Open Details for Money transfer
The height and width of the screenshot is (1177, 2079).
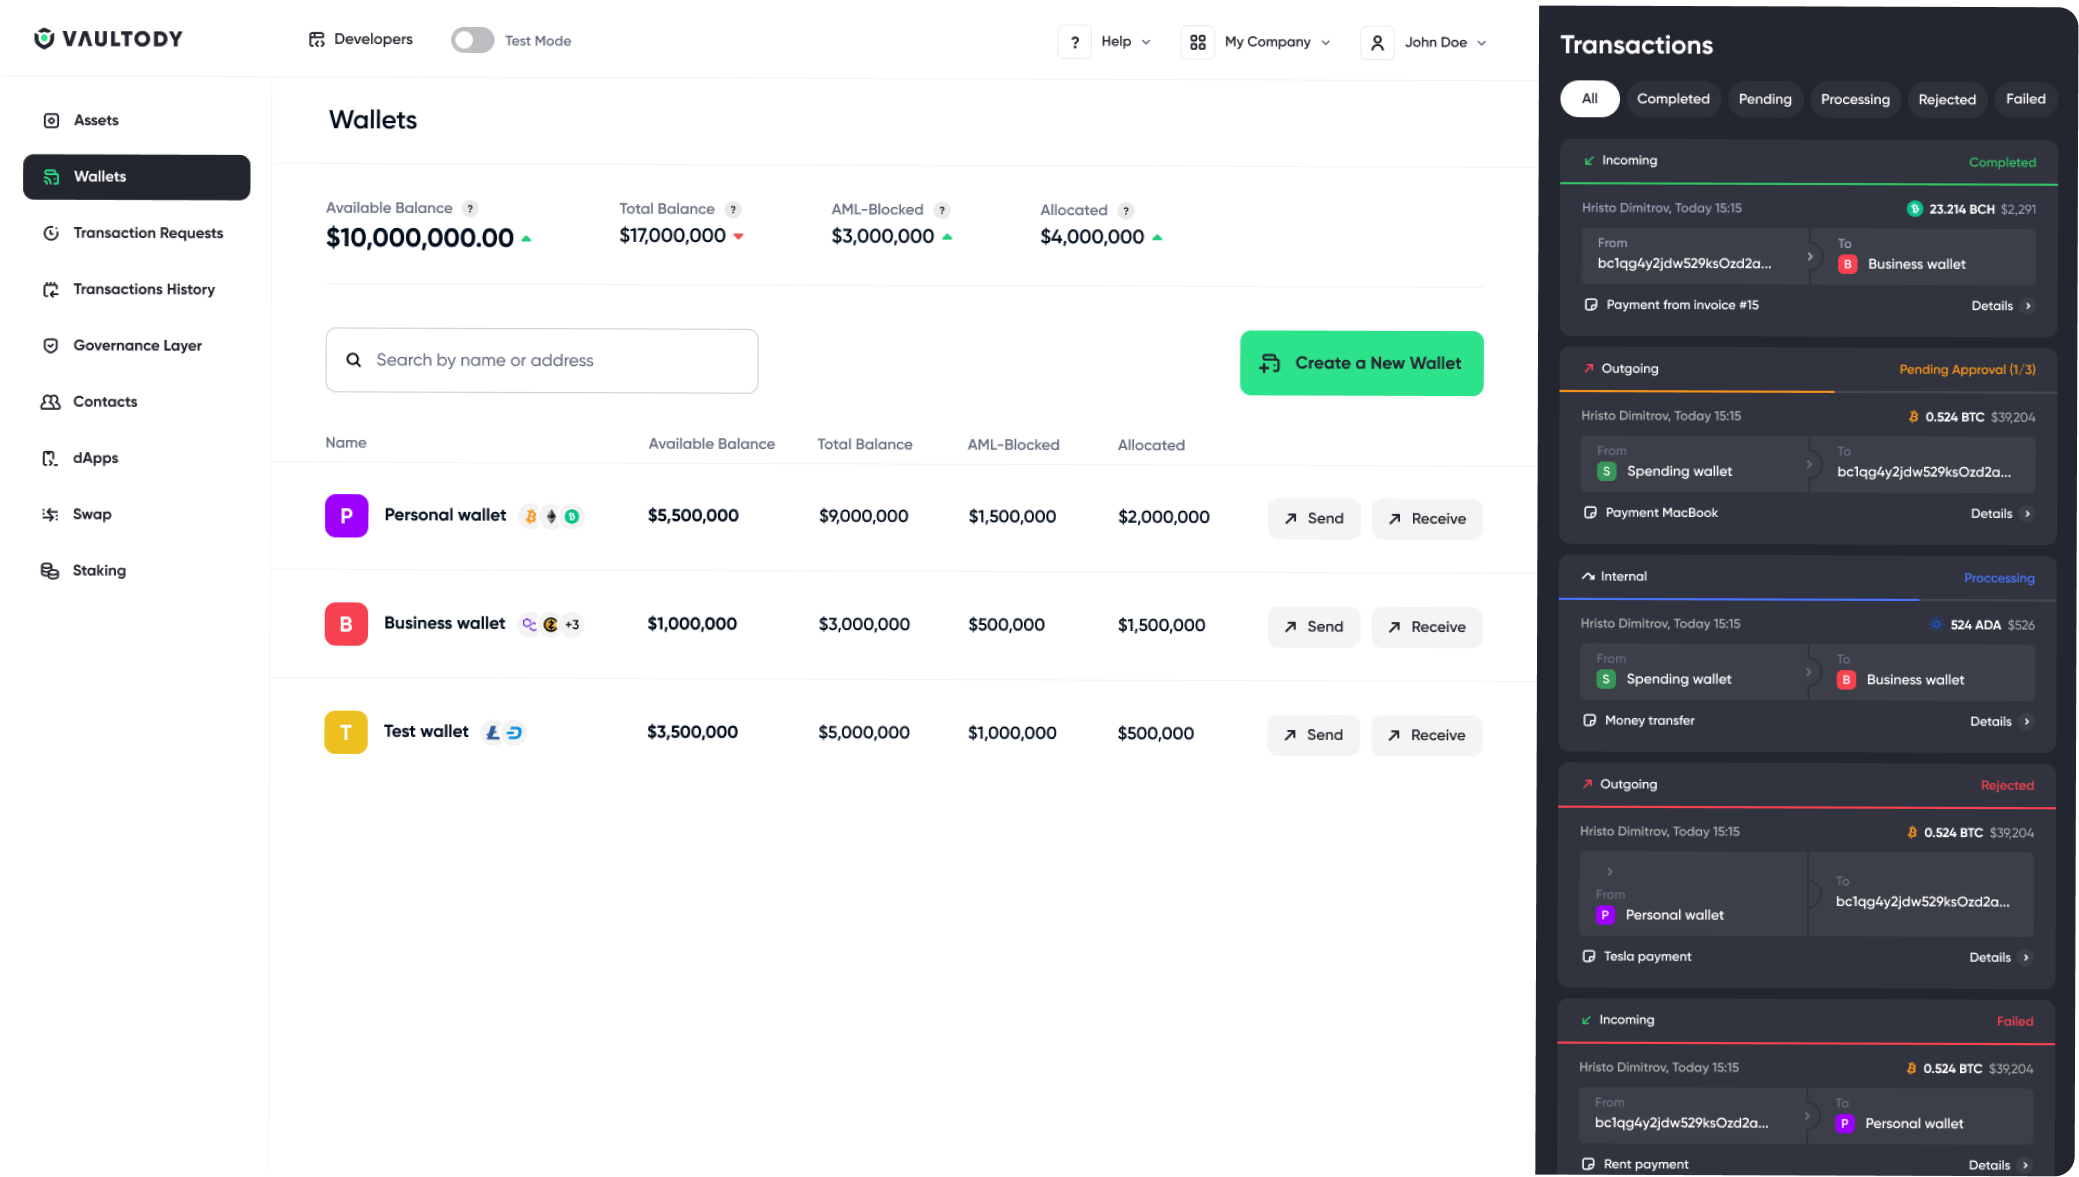2000,722
